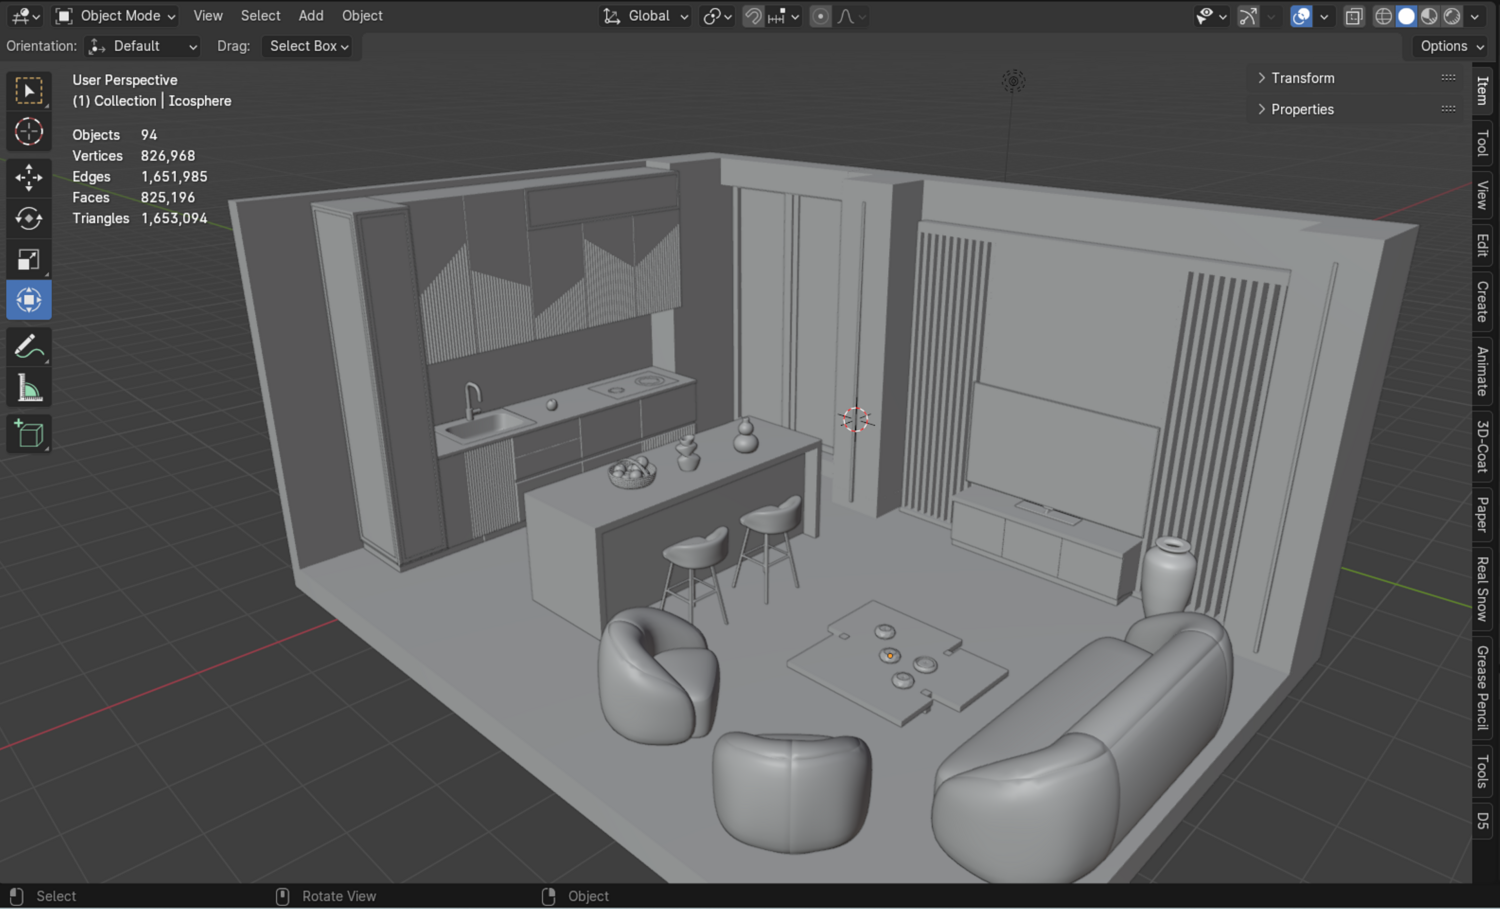Open the View menu in the header
The height and width of the screenshot is (909, 1500).
pos(208,16)
